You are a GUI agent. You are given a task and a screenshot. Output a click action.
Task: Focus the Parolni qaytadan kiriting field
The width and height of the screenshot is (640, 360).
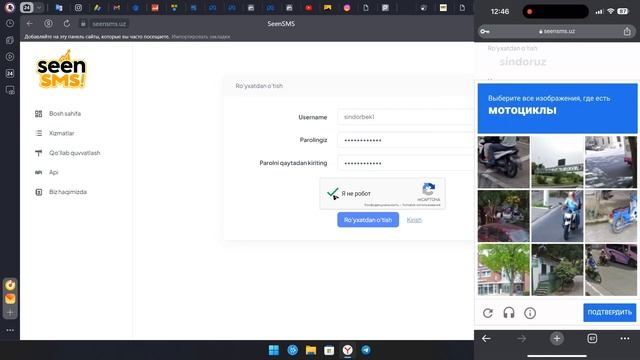click(x=405, y=163)
